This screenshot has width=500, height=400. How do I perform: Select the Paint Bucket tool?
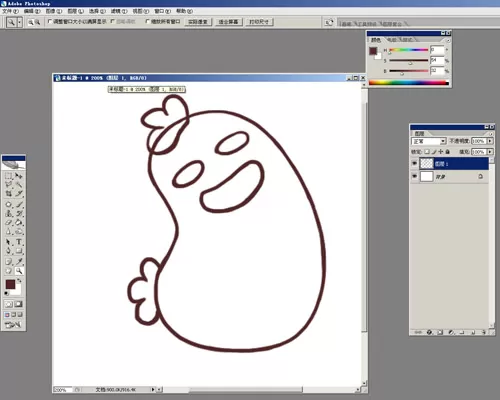(x=19, y=222)
